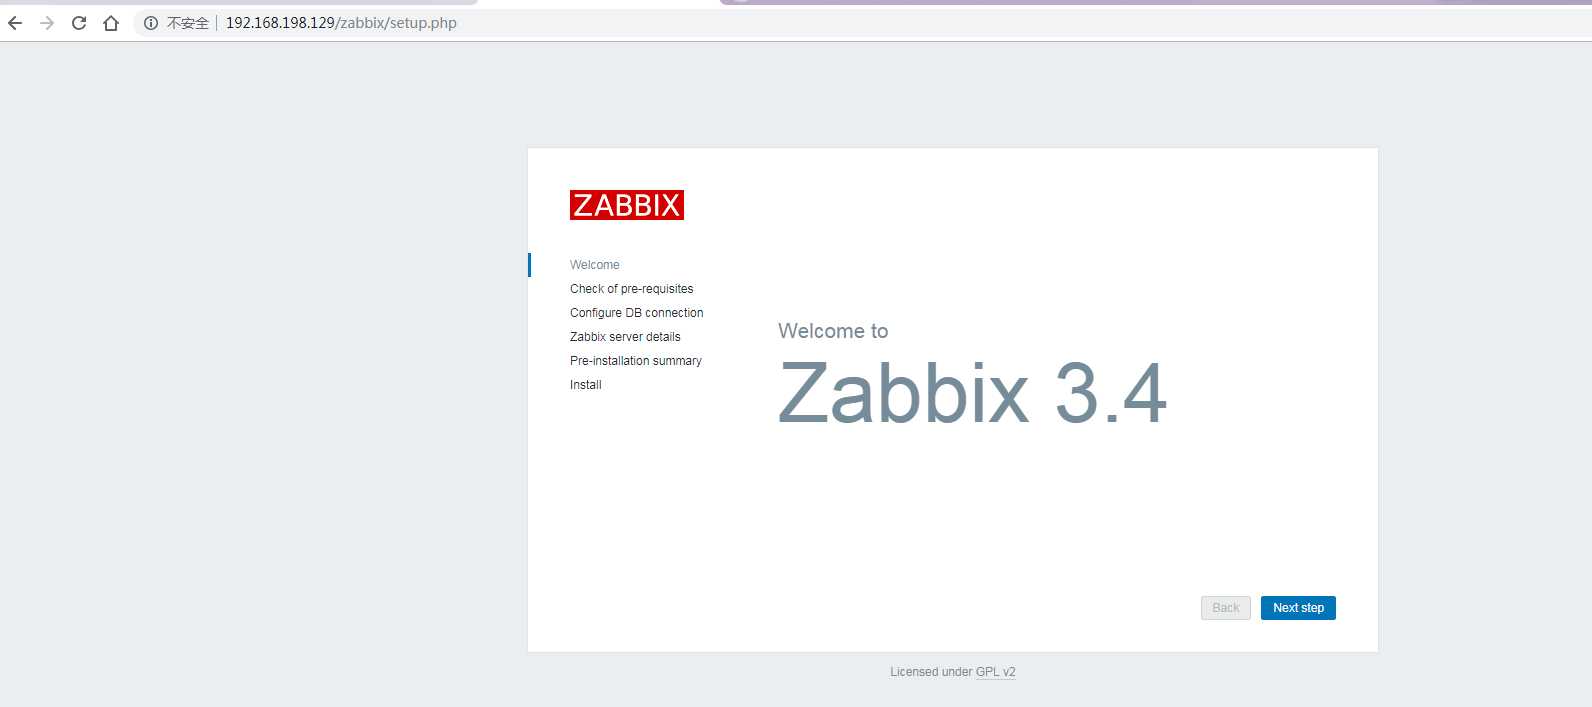Focus the address bar URL

coord(341,23)
